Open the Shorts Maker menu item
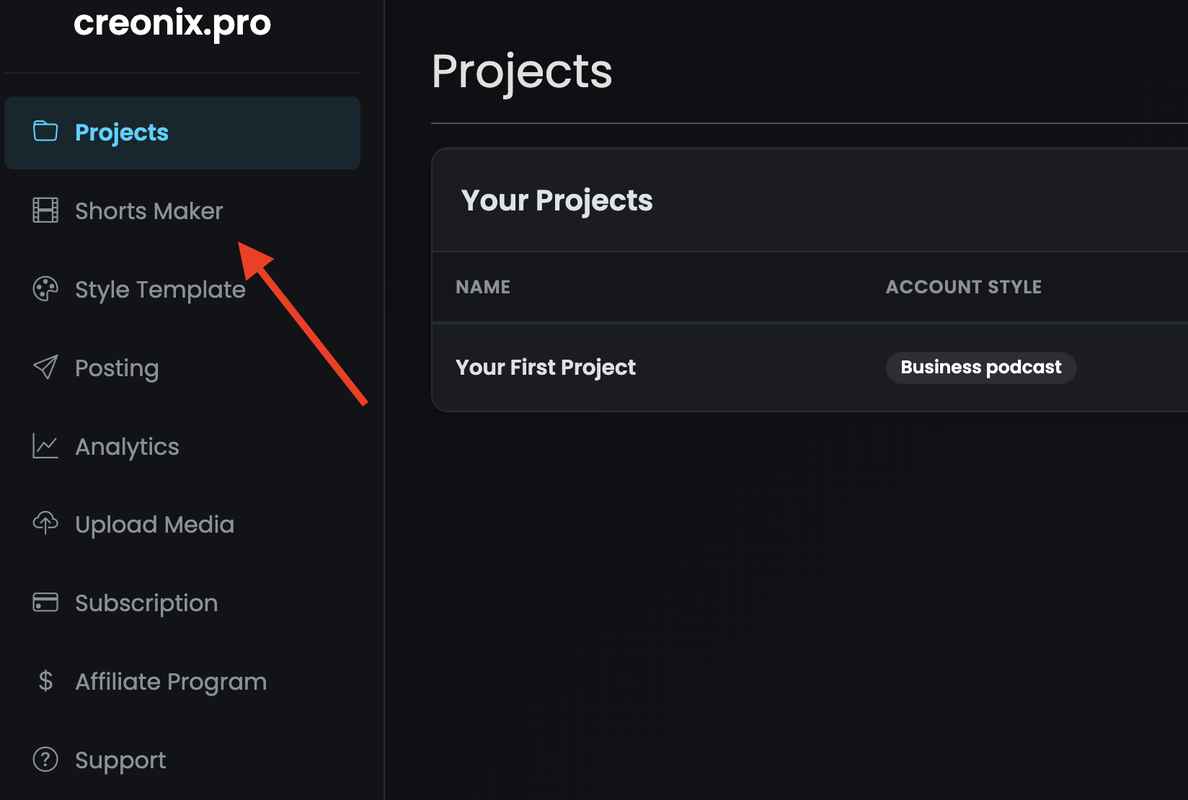This screenshot has width=1188, height=800. (x=149, y=211)
